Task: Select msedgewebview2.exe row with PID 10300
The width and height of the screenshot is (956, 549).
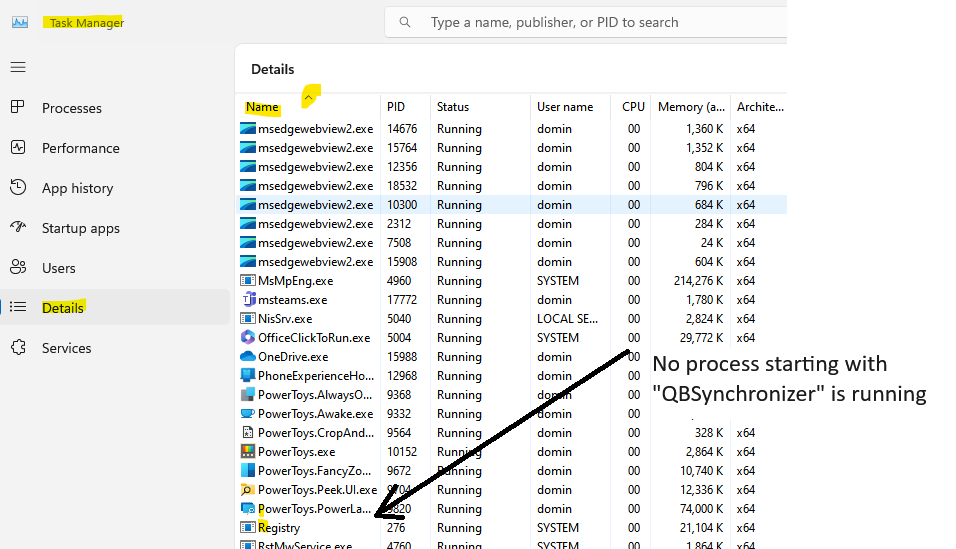Action: tap(512, 205)
